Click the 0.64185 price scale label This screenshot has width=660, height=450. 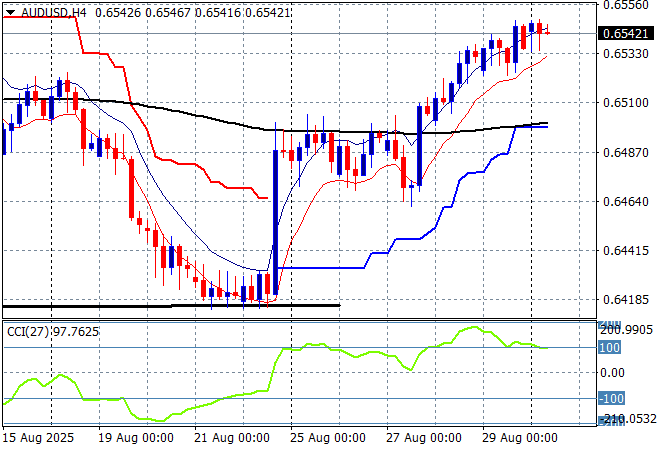(628, 299)
